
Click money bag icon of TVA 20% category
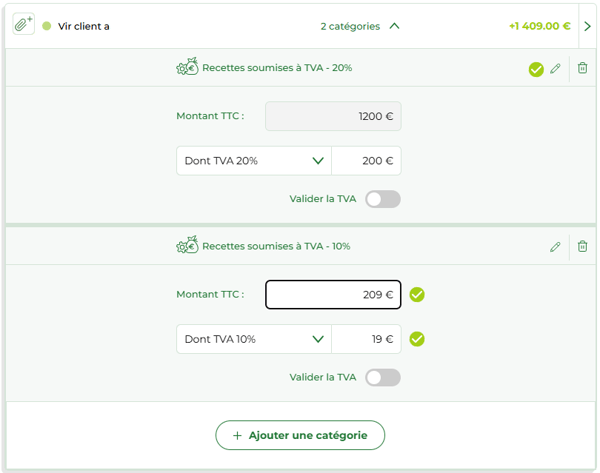click(x=187, y=68)
